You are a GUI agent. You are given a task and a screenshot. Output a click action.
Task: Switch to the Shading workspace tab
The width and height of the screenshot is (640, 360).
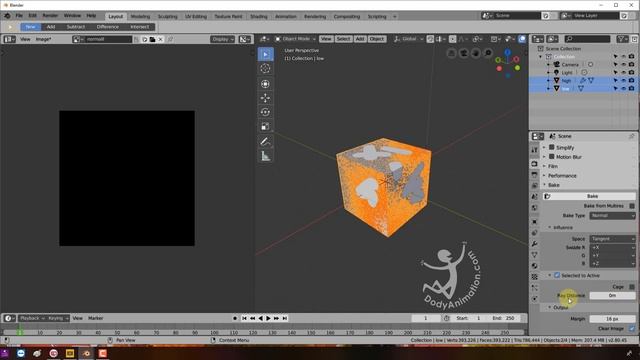pos(259,16)
